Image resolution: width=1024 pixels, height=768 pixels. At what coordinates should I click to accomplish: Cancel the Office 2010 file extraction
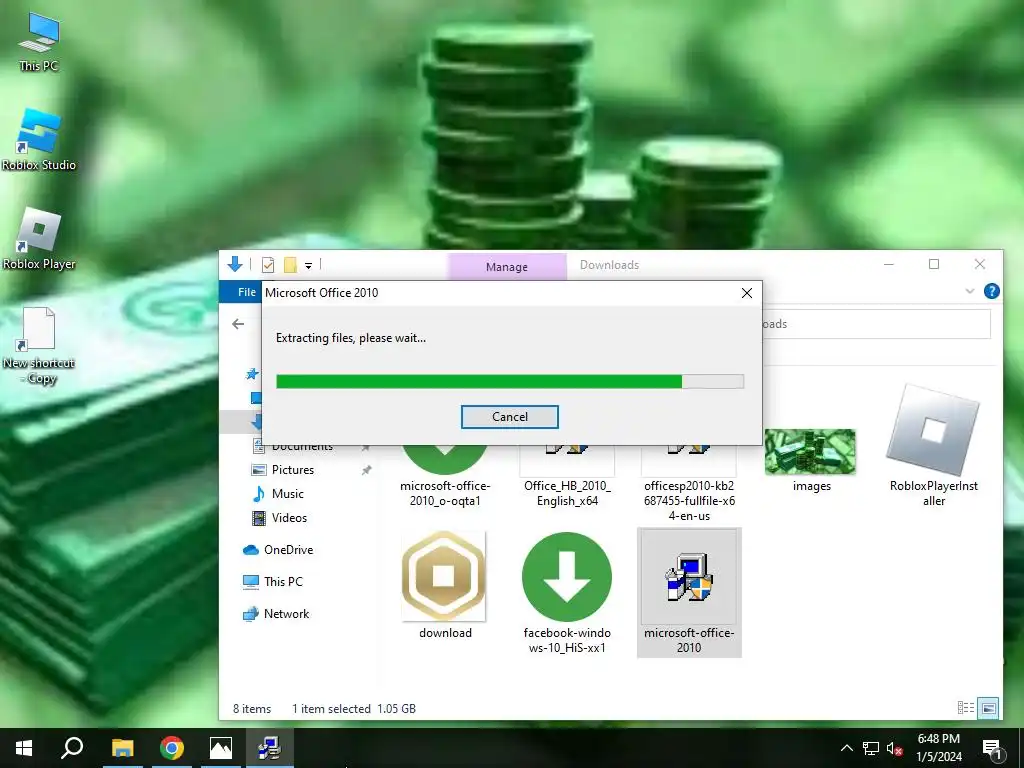[509, 417]
